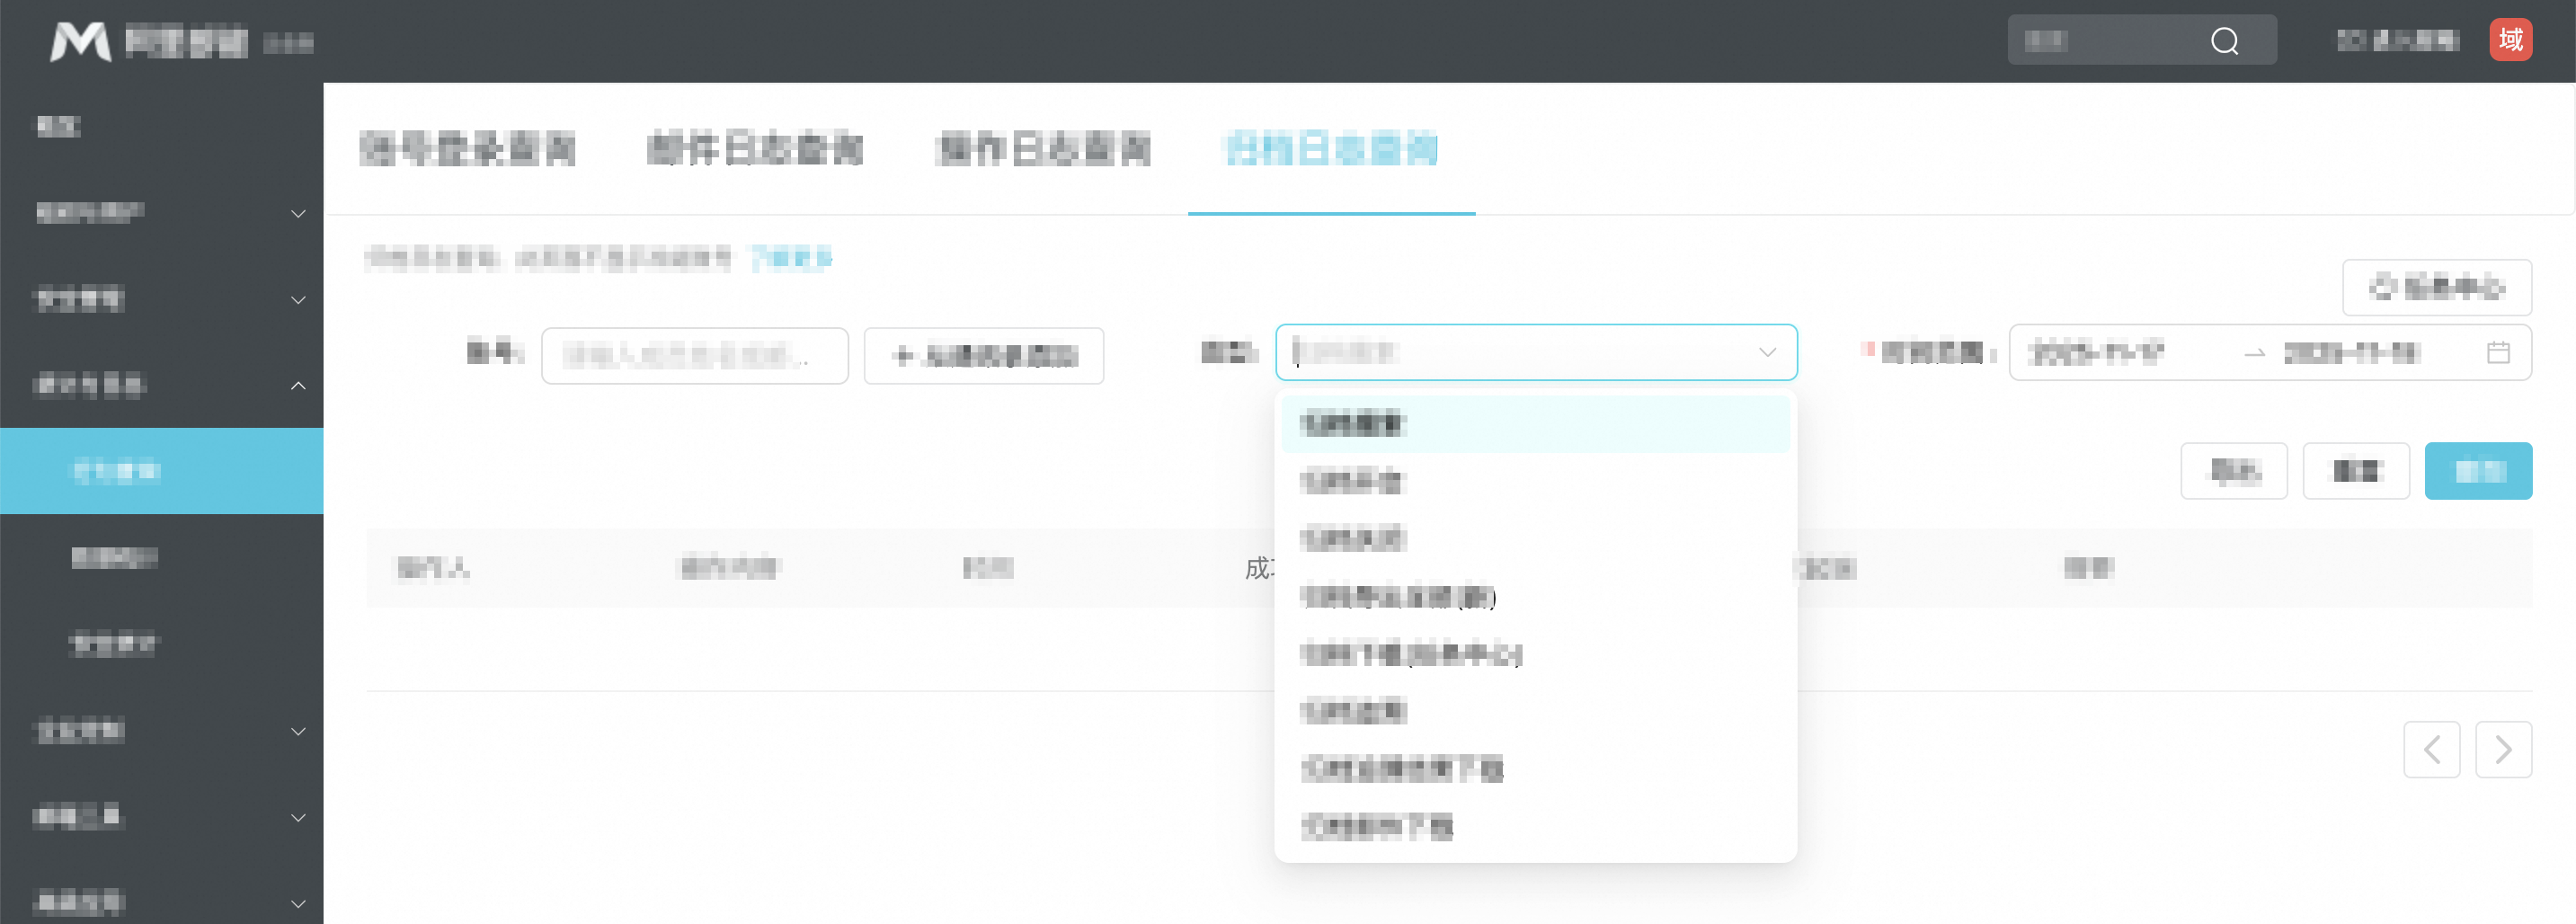Open the date range calendar icon
2576x924 pixels.
(x=2498, y=352)
